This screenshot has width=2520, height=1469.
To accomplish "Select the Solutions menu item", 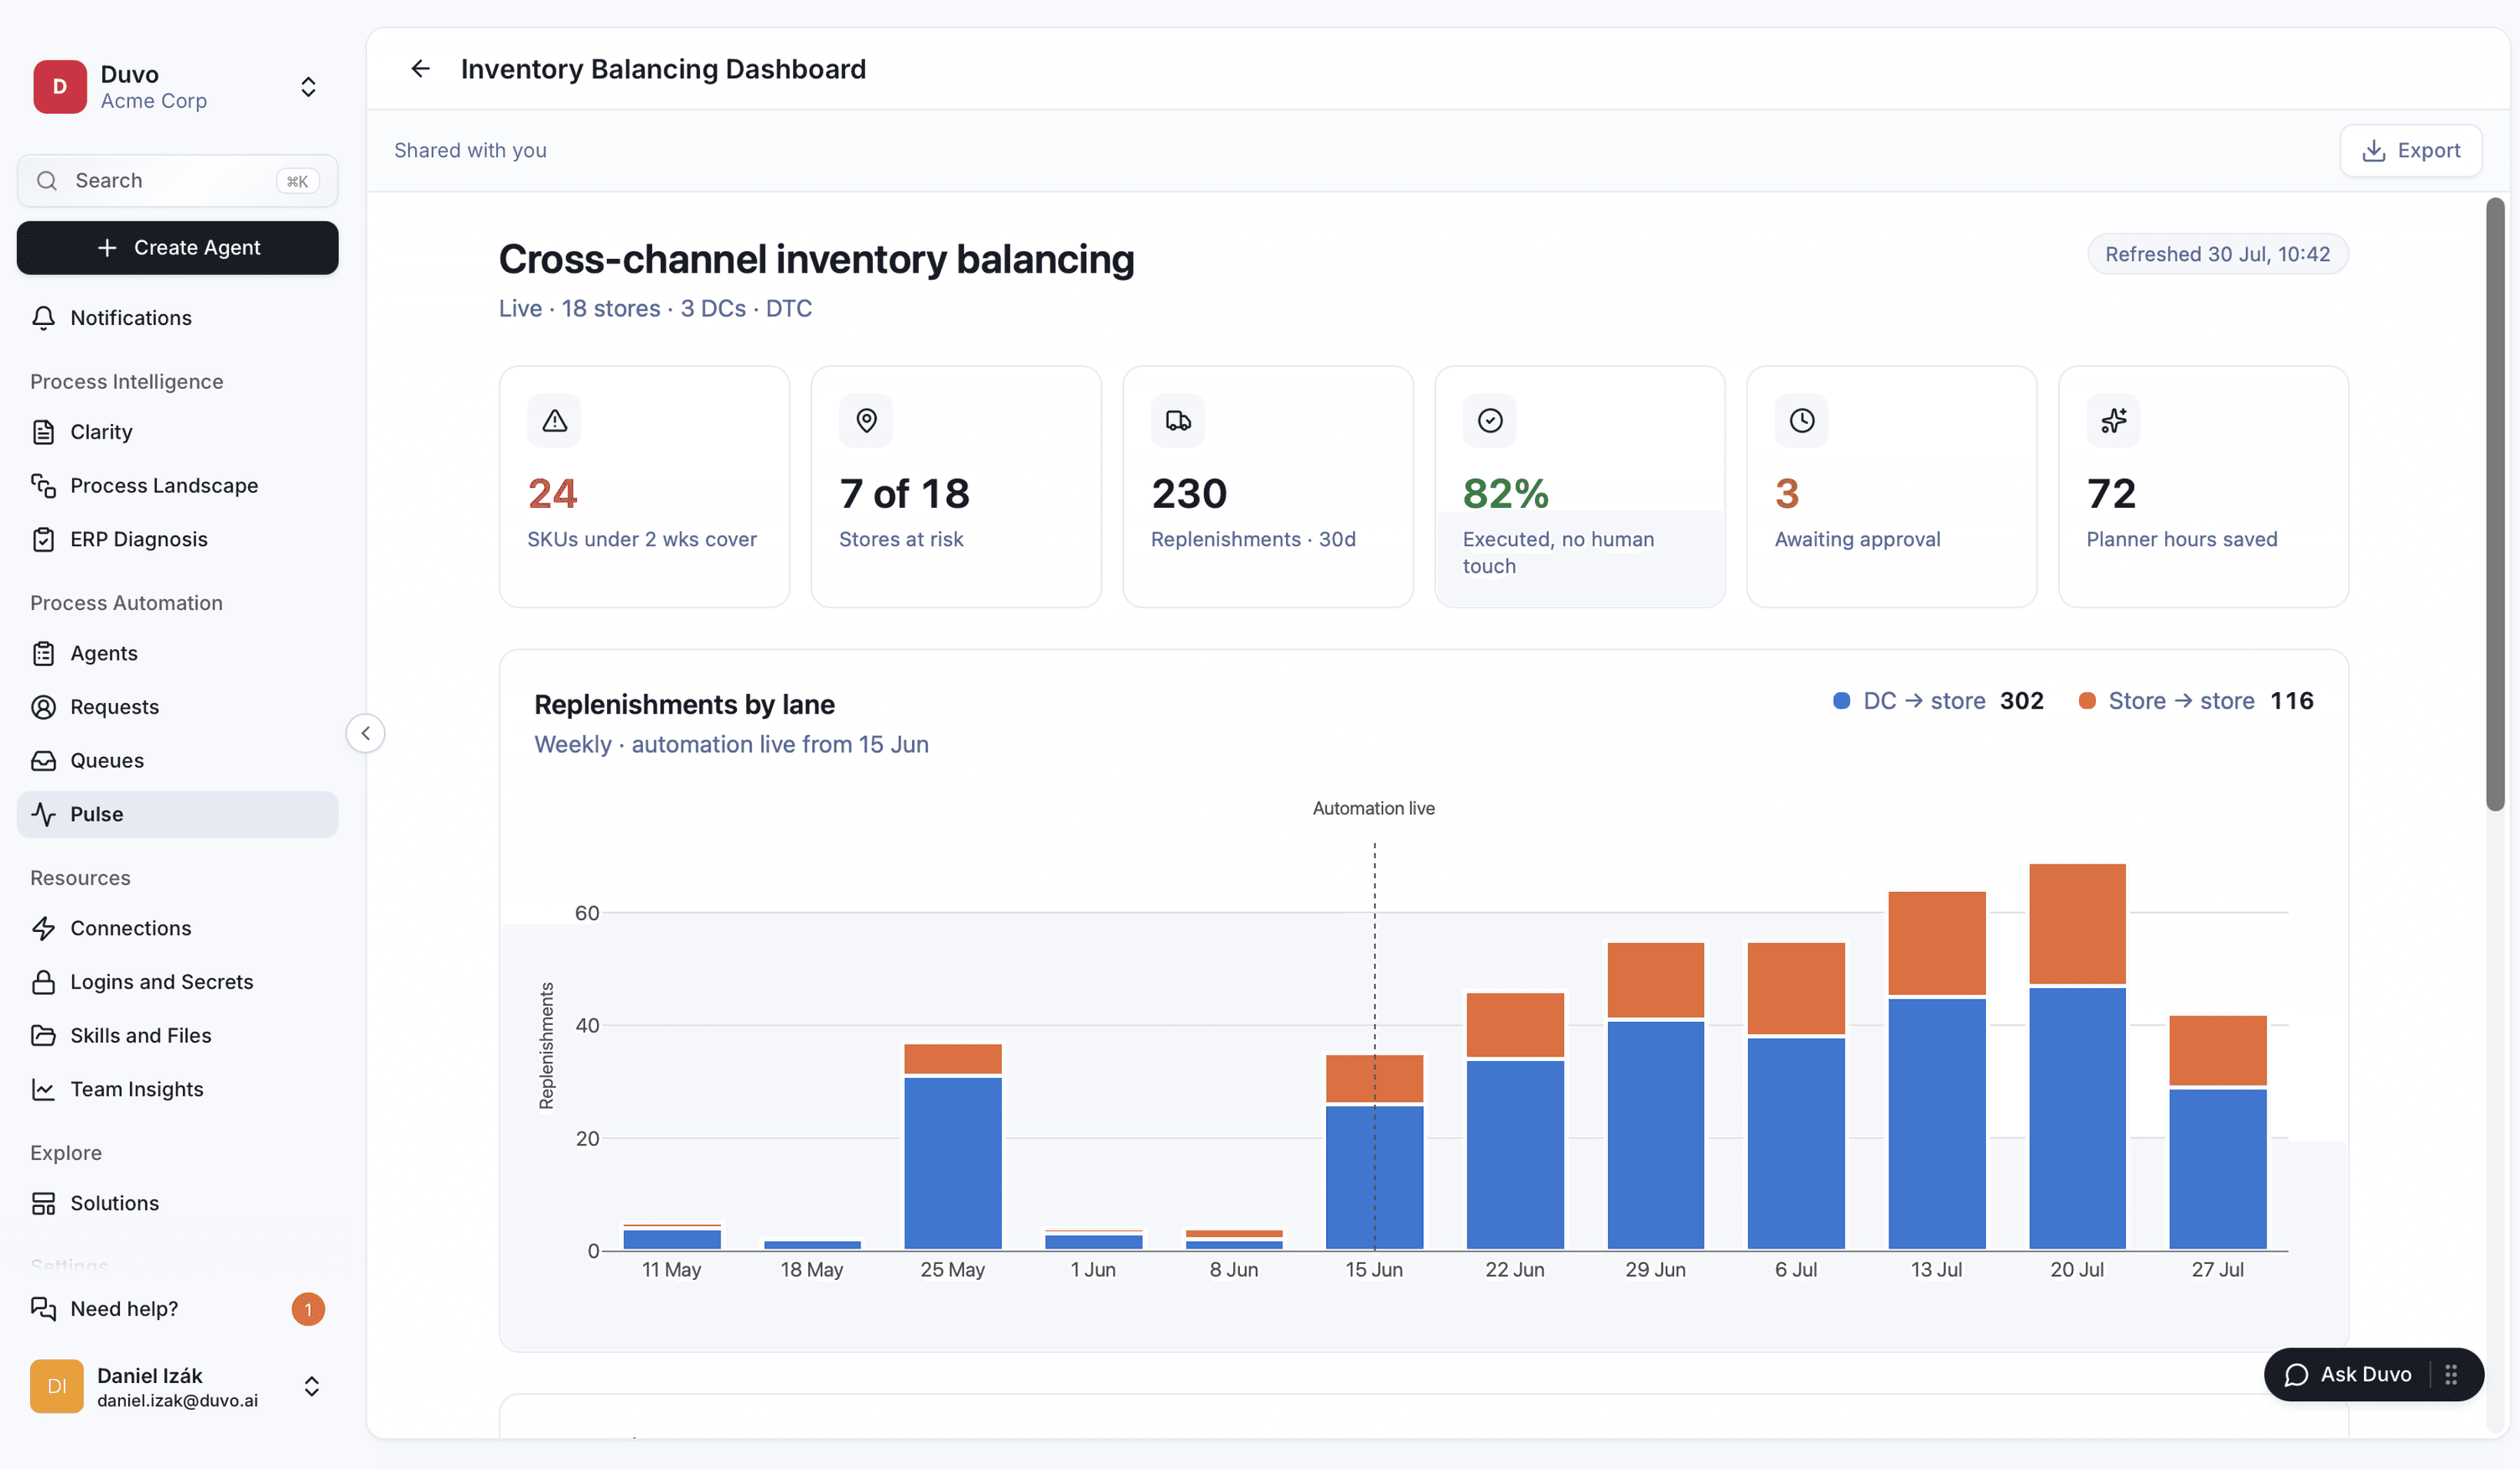I will point(177,1204).
